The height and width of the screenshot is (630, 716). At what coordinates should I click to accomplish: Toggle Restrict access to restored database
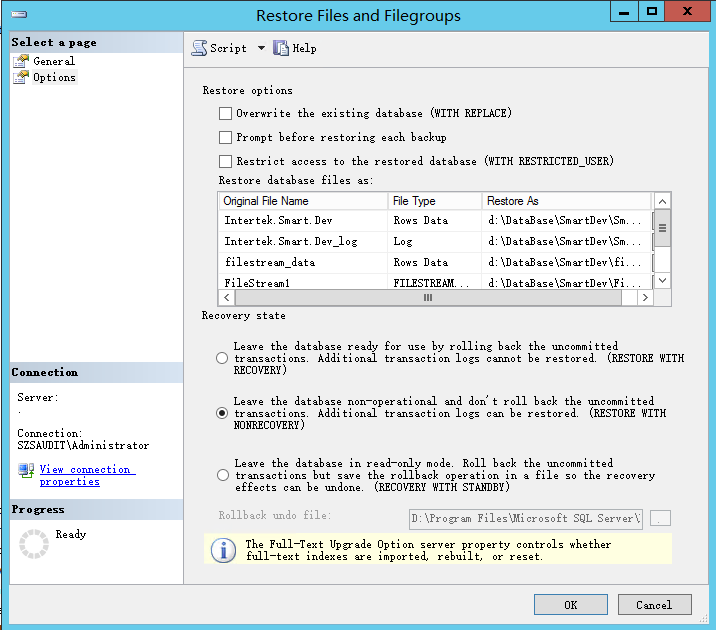(x=225, y=161)
